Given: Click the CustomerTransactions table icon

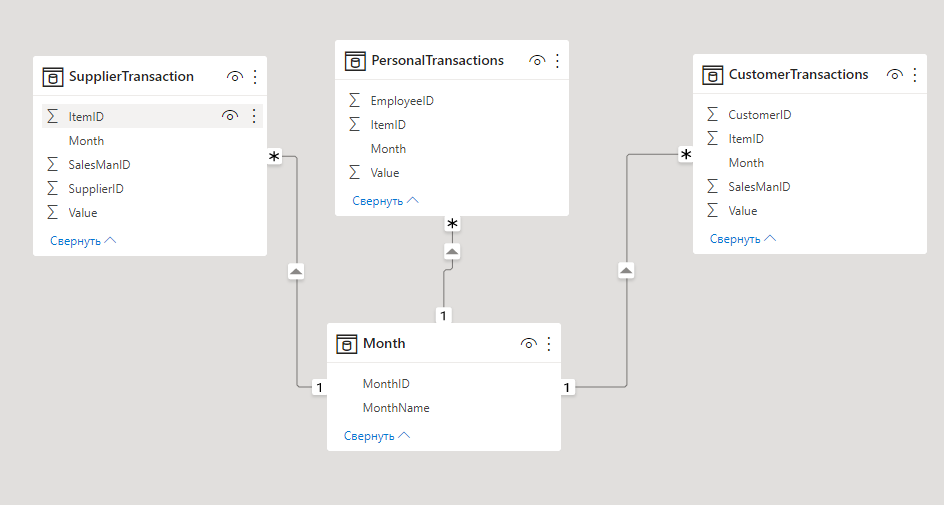Looking at the screenshot, I should (713, 75).
